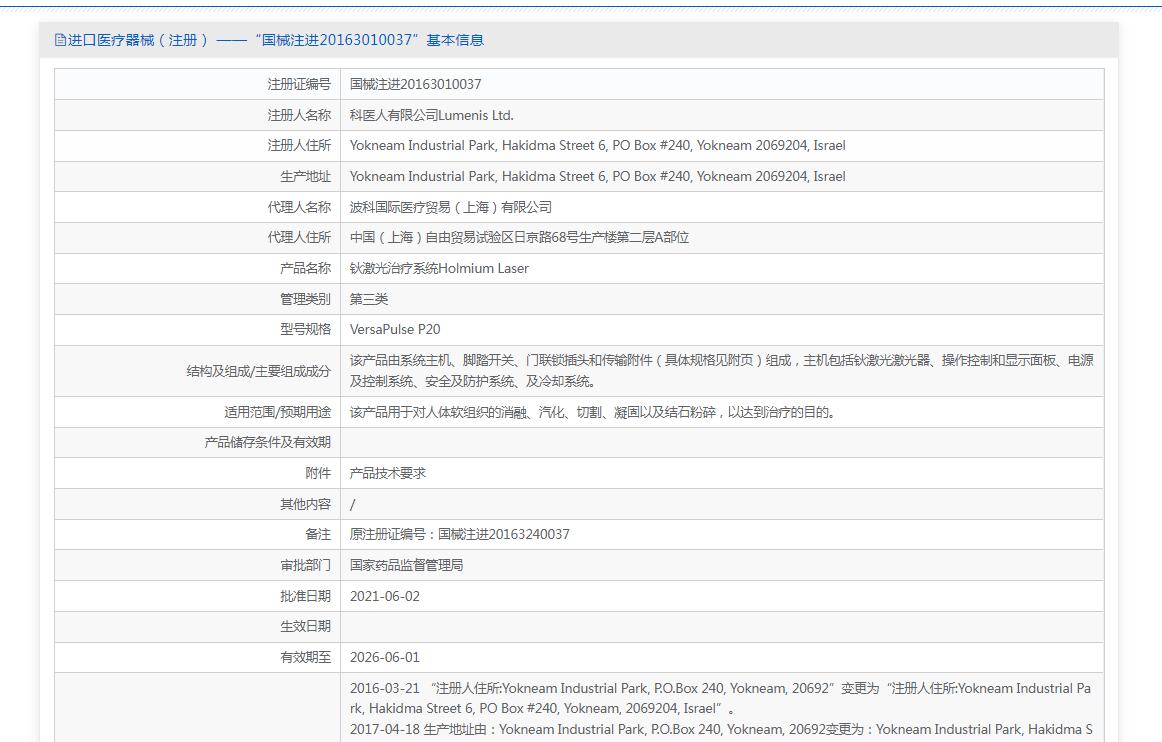Select management category value 第三类
Viewport: 1162px width, 742px height.
point(369,299)
